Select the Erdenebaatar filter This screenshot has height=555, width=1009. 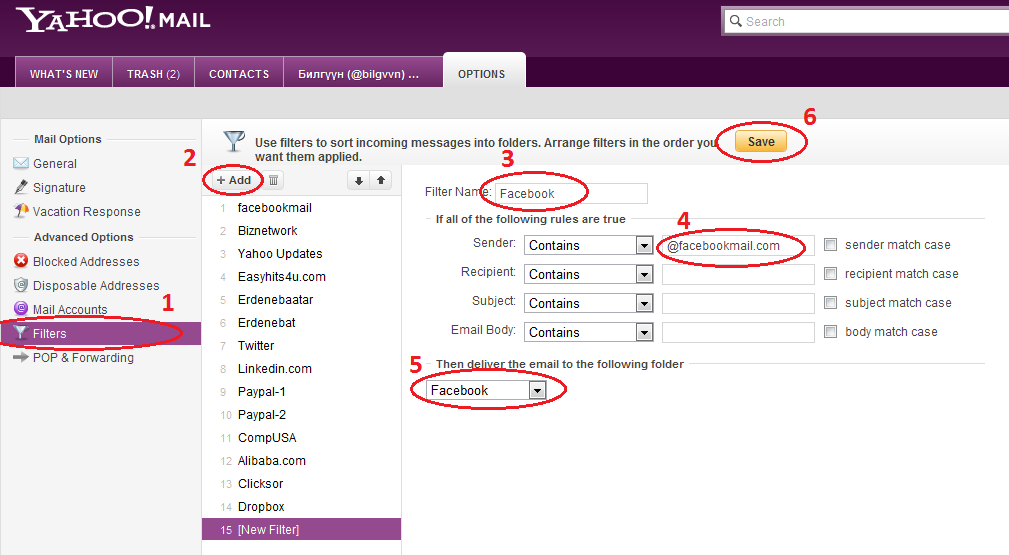(x=301, y=299)
